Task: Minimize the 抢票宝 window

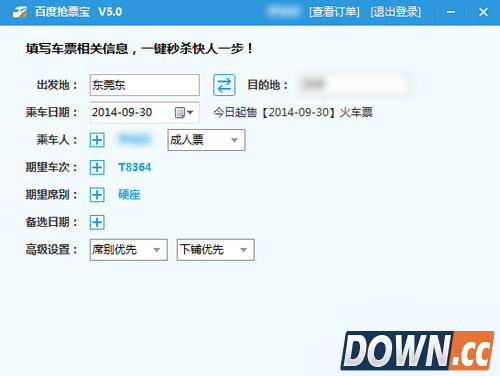Action: 451,12
